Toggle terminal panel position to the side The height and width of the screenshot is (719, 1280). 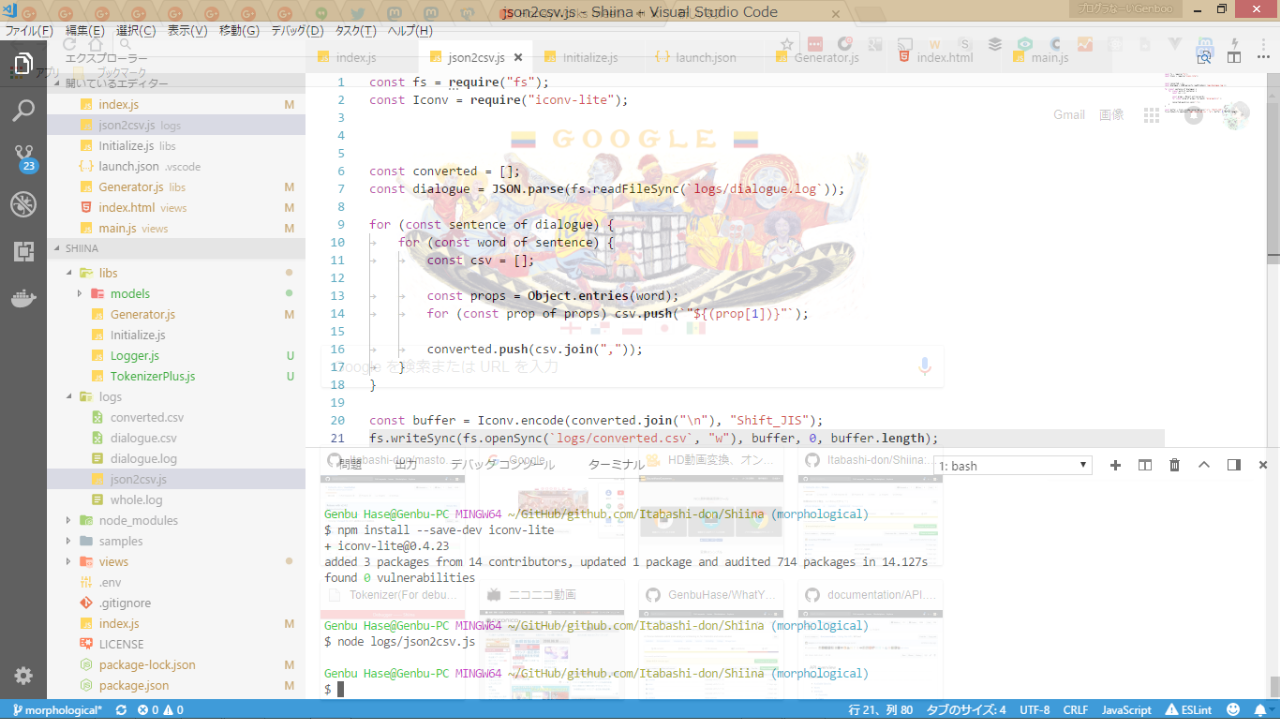[1234, 465]
